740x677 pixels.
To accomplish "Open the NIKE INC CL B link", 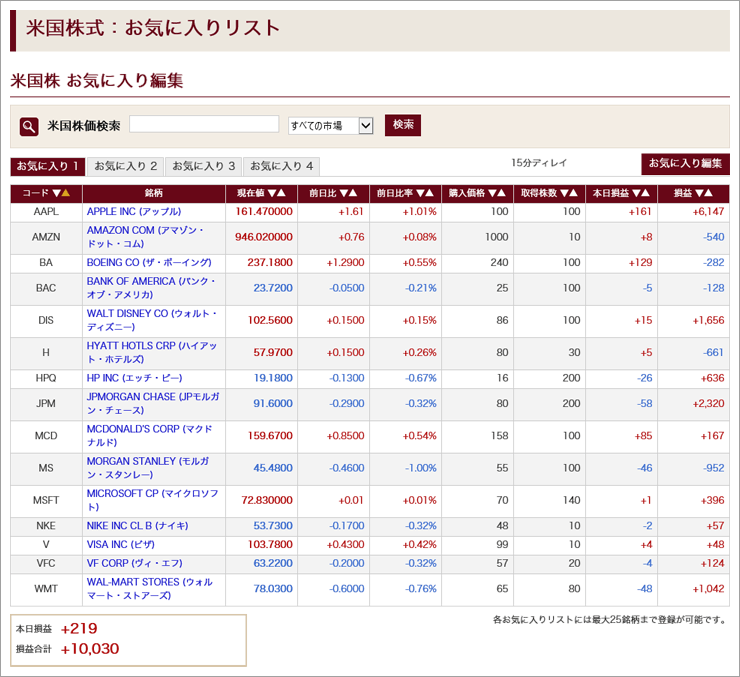I will click(x=137, y=526).
